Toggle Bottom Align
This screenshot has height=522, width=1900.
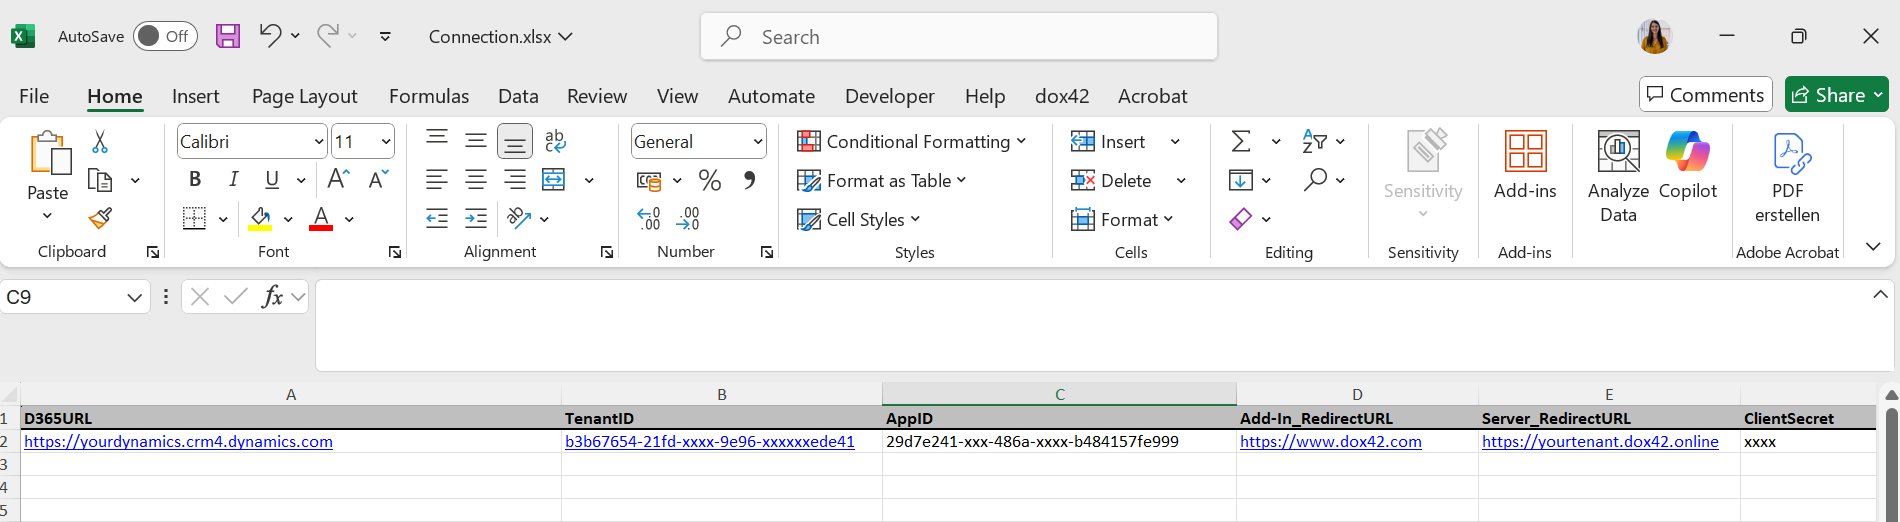click(515, 141)
